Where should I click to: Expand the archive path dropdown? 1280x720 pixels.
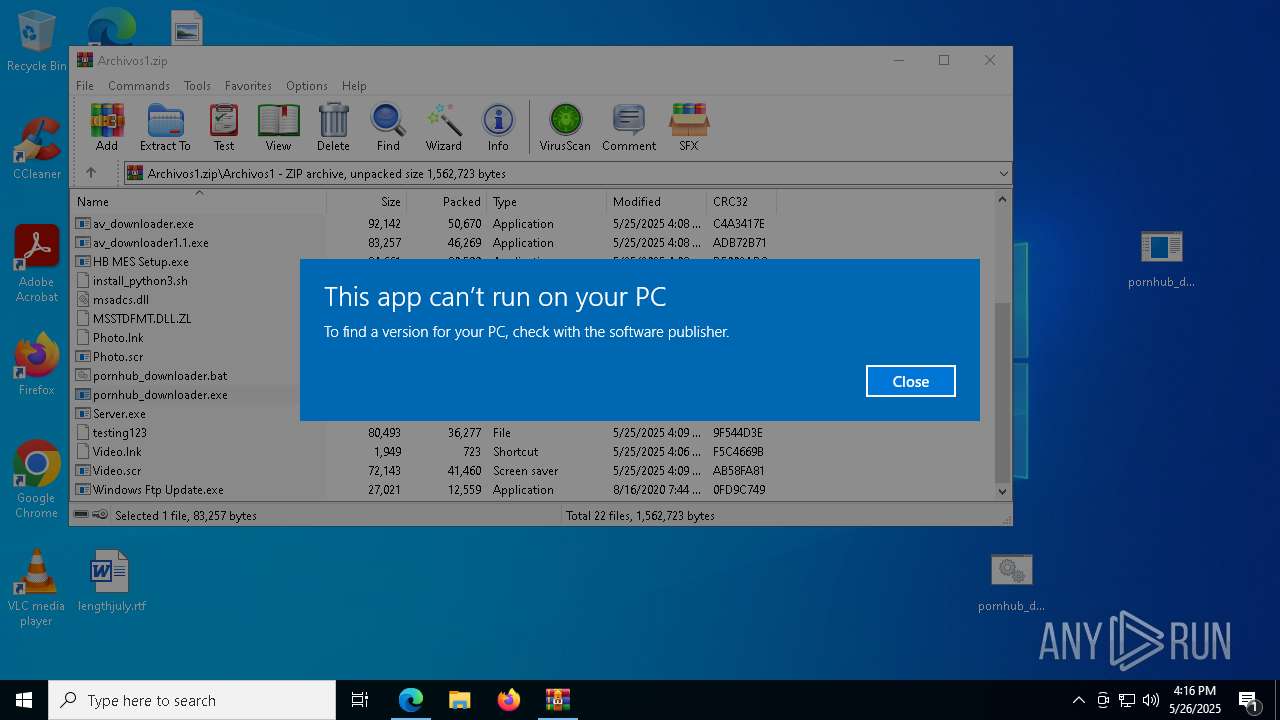pyautogui.click(x=1003, y=173)
